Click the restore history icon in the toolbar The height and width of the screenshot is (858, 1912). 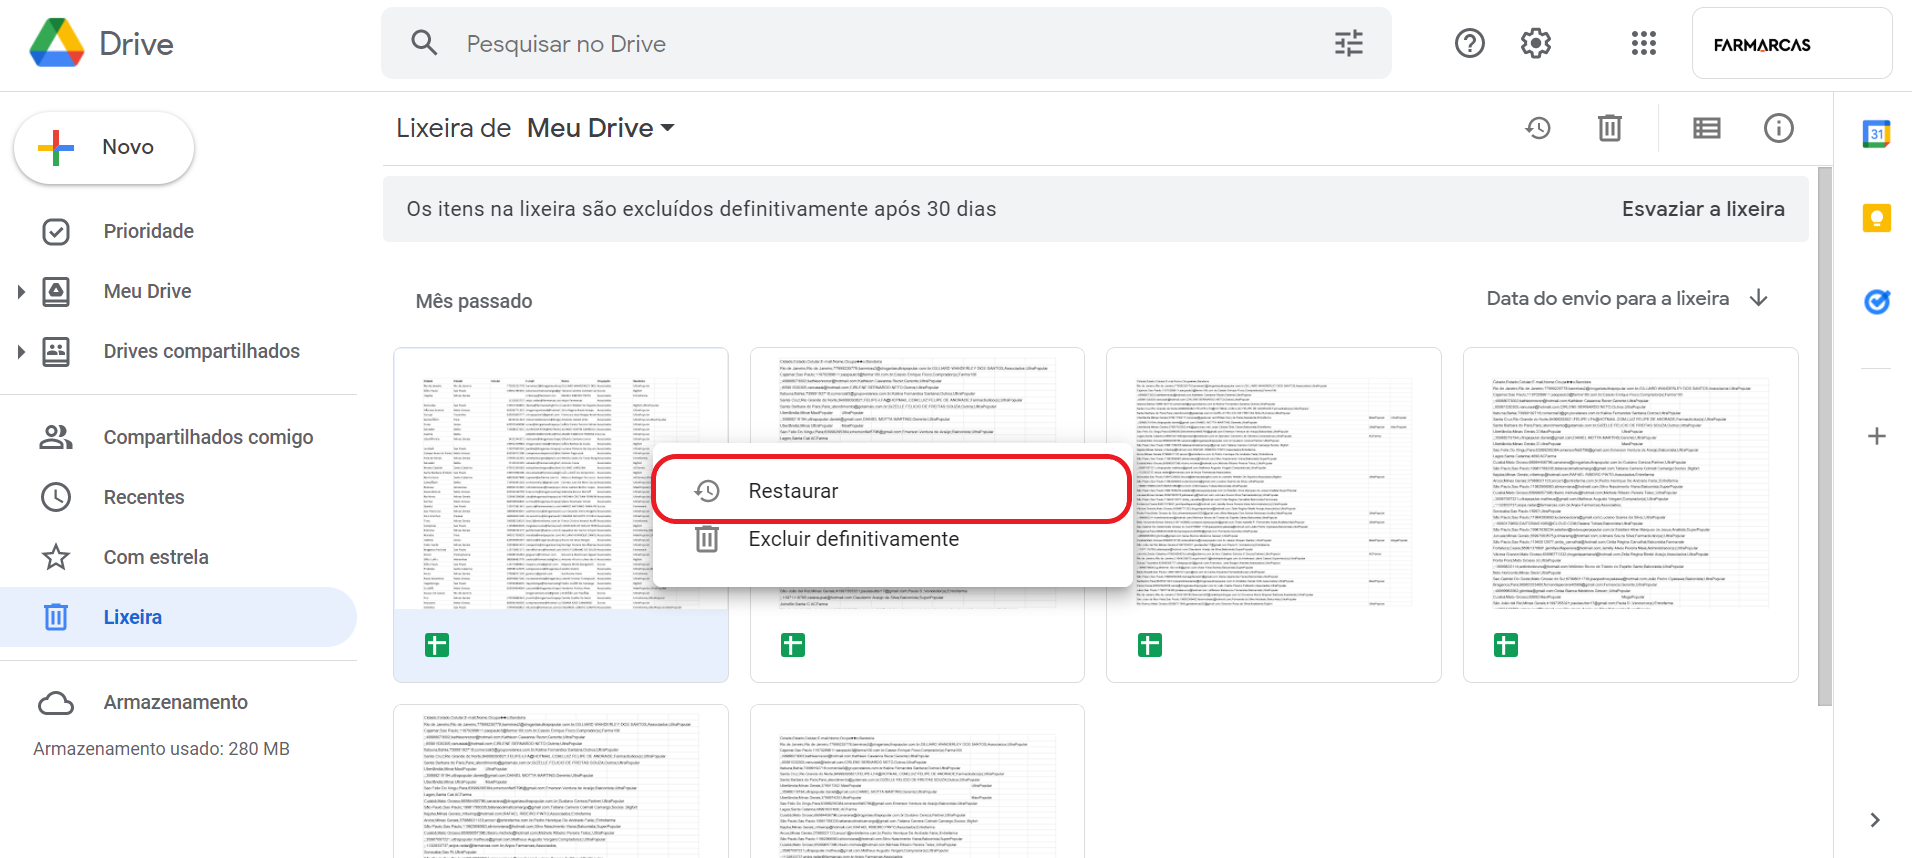click(1538, 128)
